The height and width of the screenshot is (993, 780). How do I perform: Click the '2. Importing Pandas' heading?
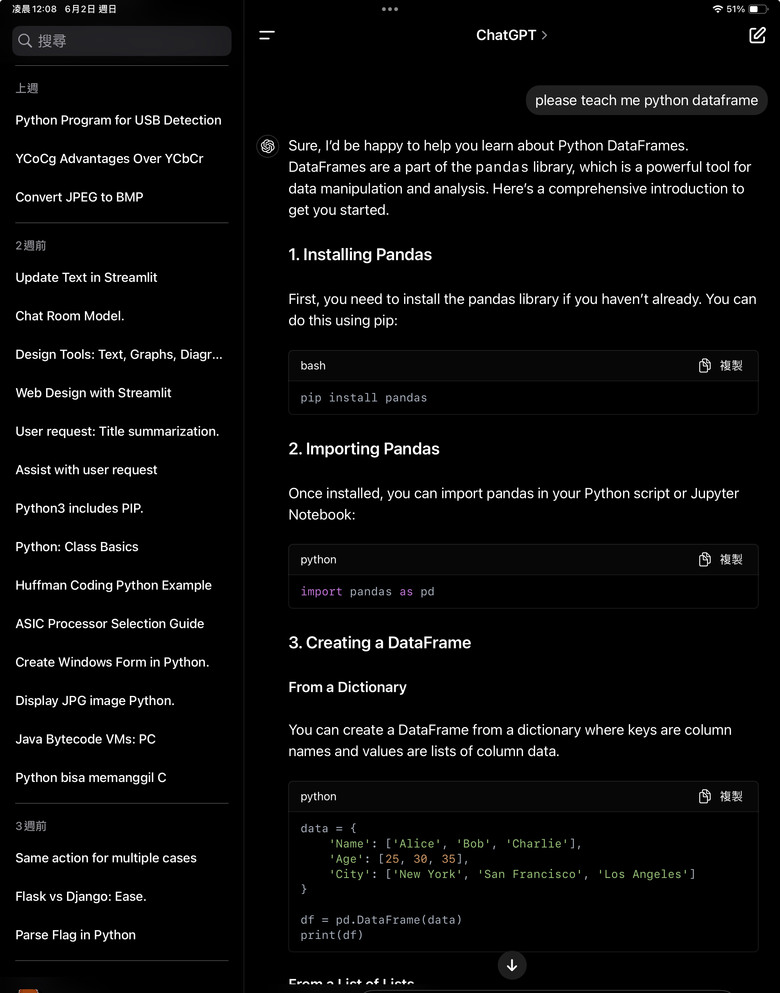[363, 449]
